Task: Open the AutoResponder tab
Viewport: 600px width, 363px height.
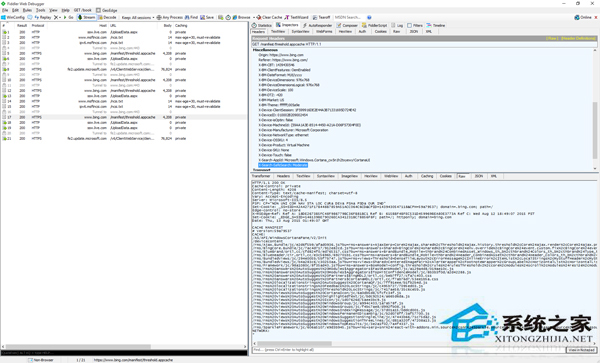Action: click(x=318, y=25)
